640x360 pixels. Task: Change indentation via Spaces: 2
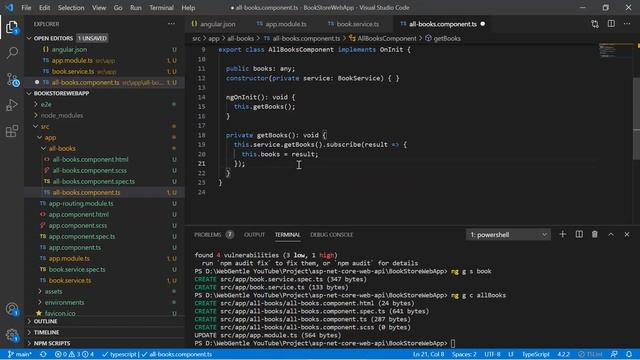(464, 354)
